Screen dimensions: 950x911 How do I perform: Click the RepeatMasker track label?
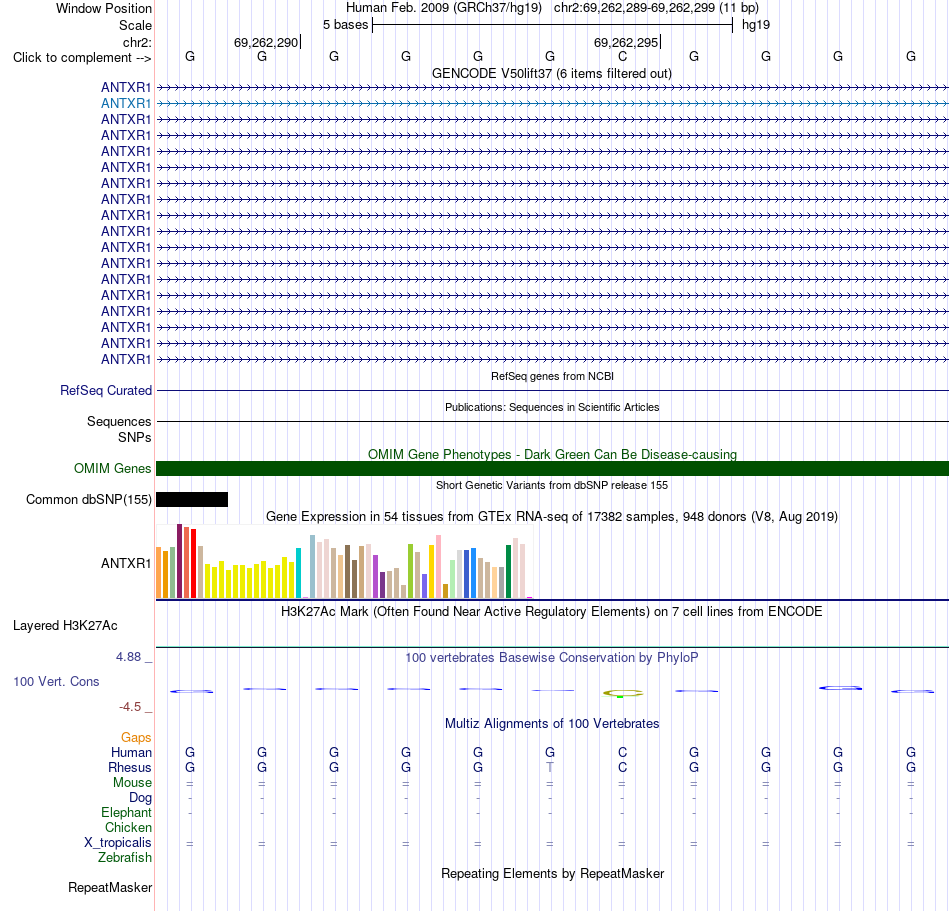click(110, 887)
